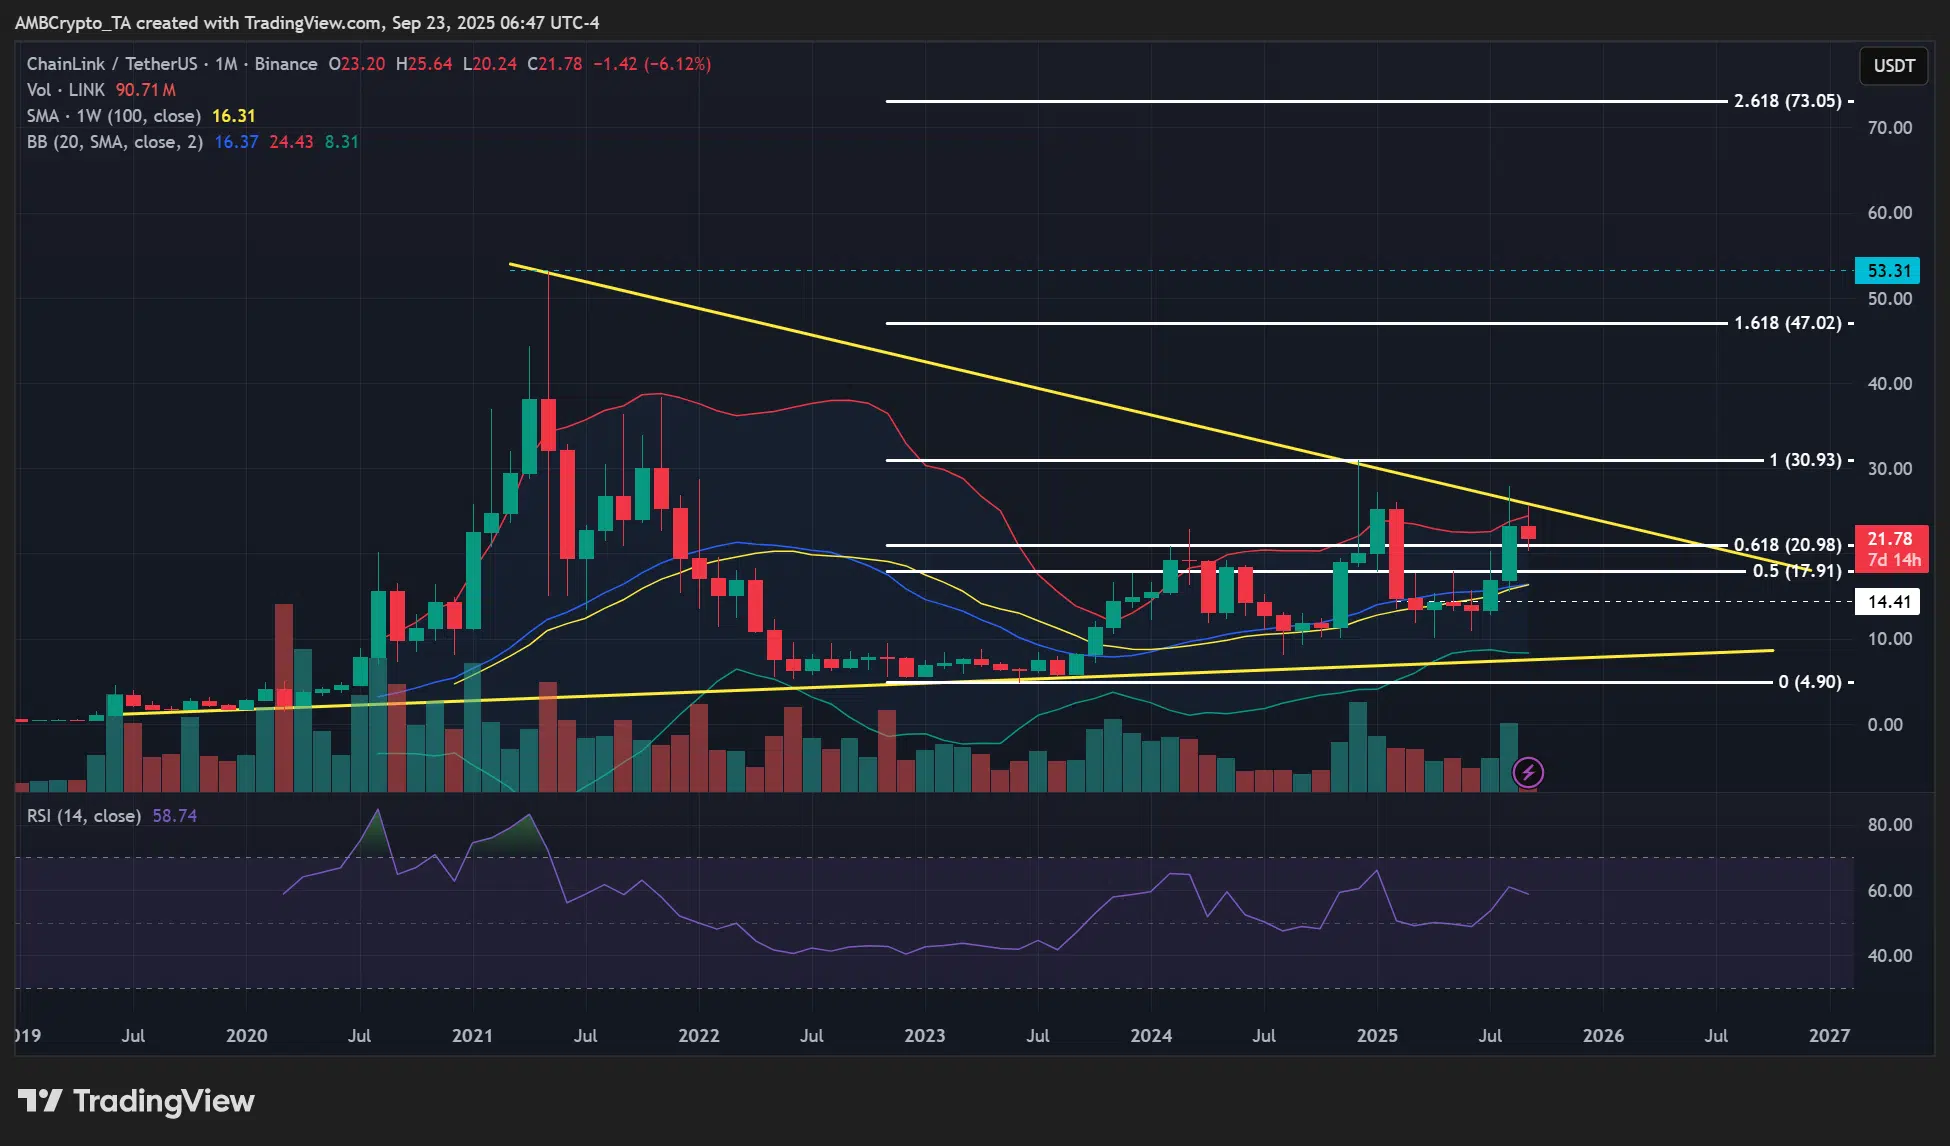Click the 0.5 (17.91) Fibonacci label
Viewport: 1950px width, 1146px height.
[1797, 571]
